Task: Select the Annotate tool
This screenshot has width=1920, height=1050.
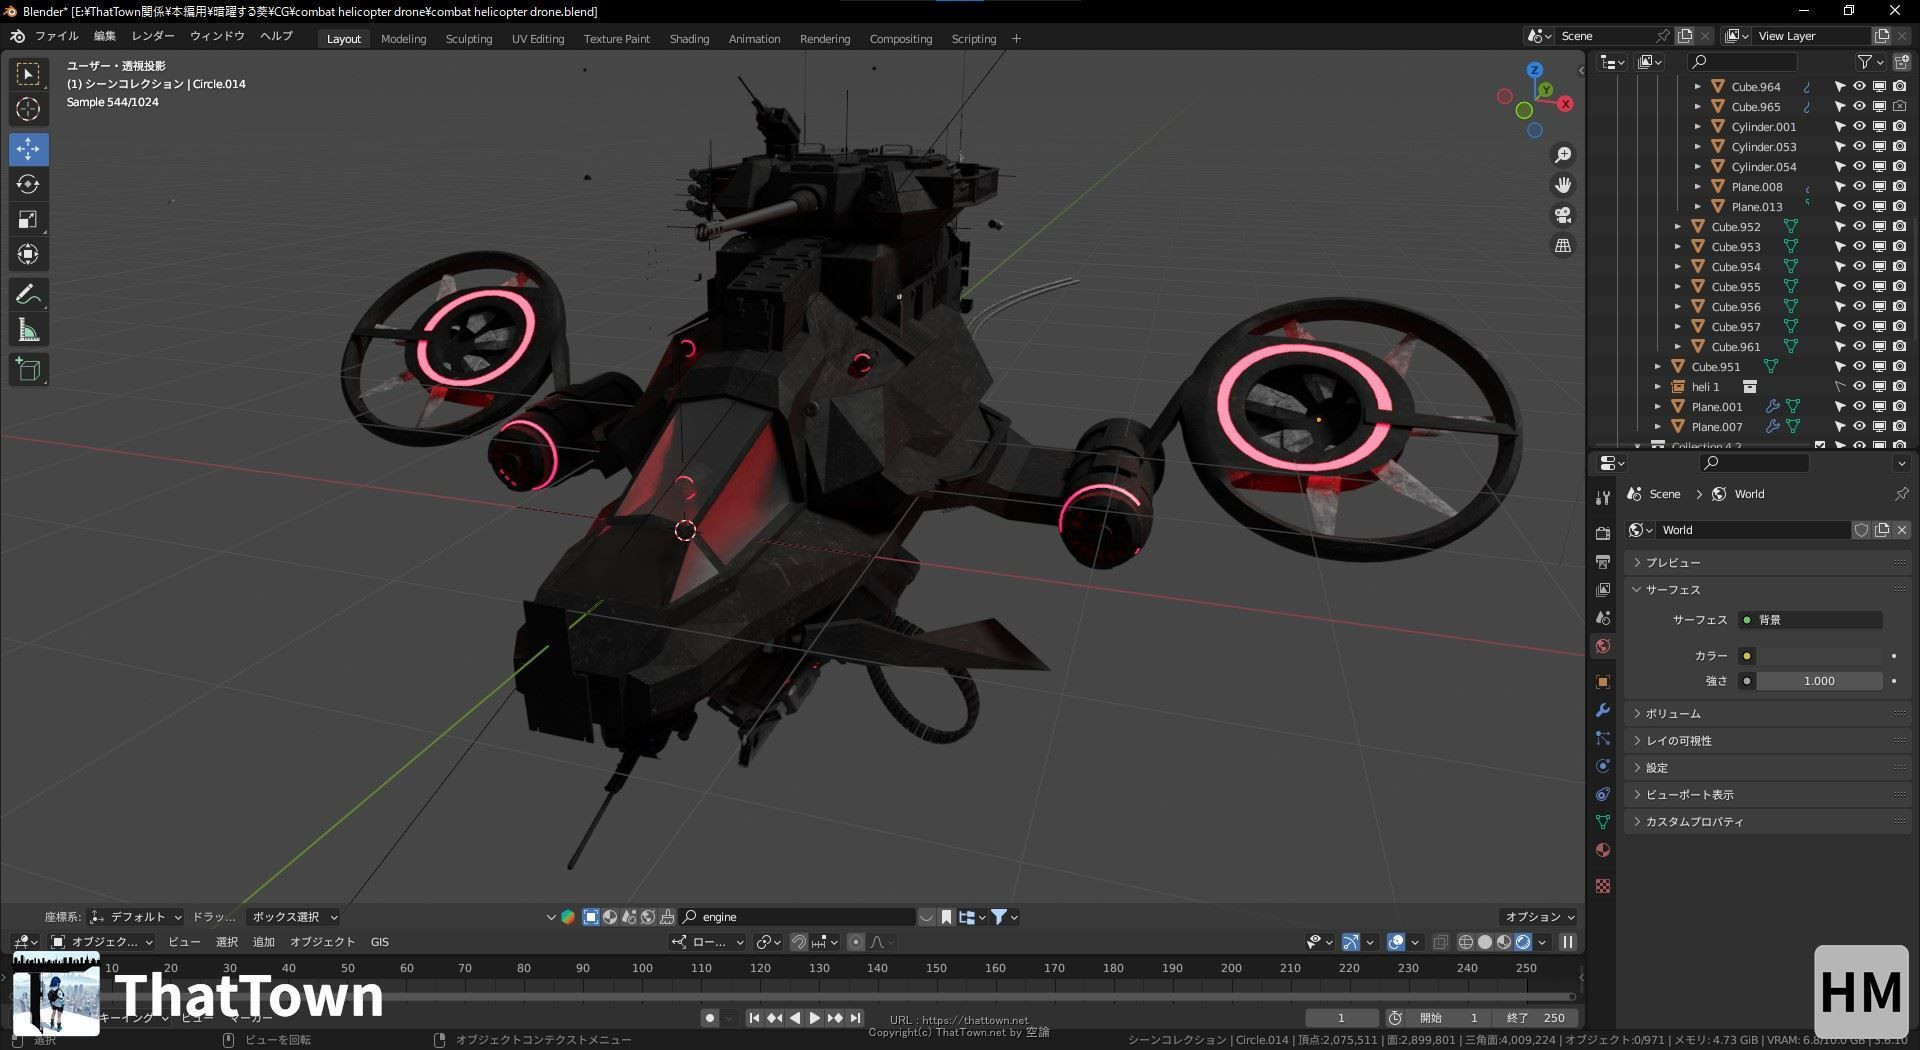Action: [29, 294]
